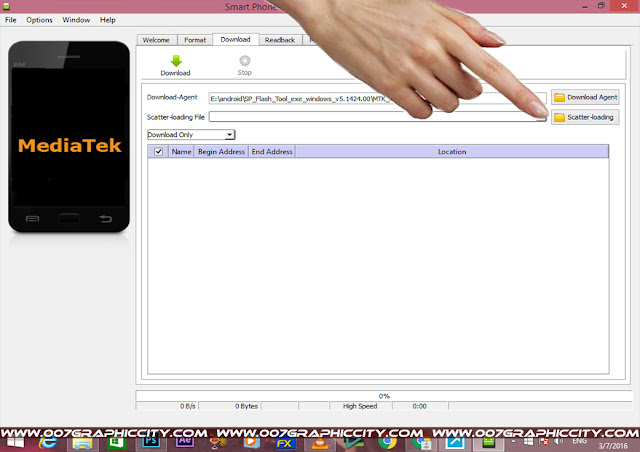Restore down the flash tool window

601,6
